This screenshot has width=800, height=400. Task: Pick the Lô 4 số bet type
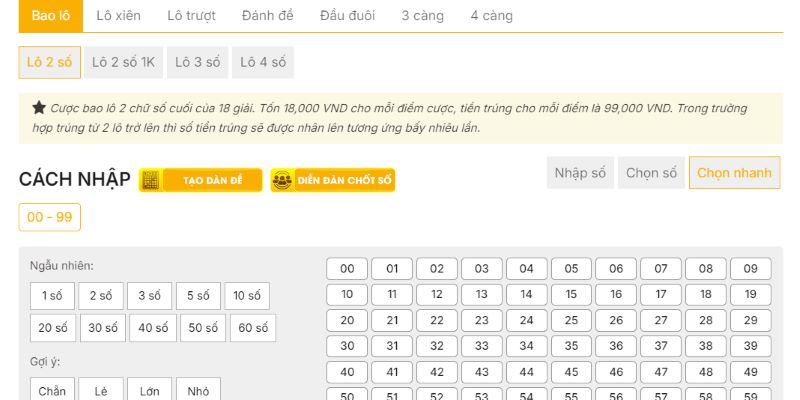263,62
